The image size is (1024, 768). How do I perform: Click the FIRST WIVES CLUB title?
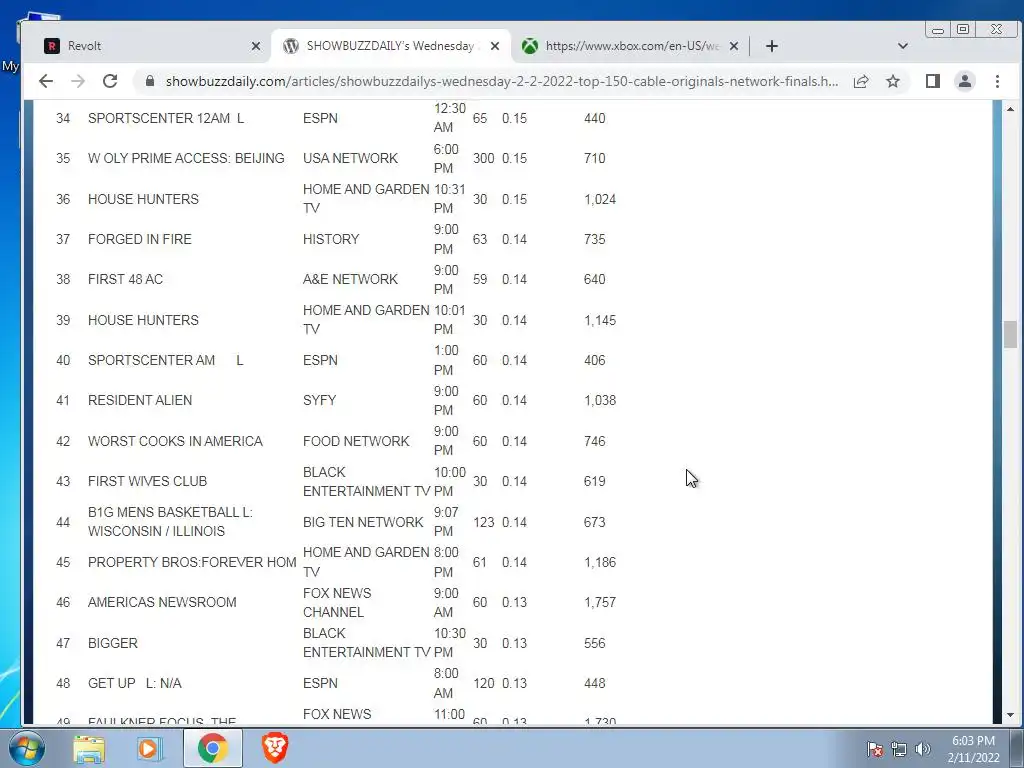[x=148, y=481]
